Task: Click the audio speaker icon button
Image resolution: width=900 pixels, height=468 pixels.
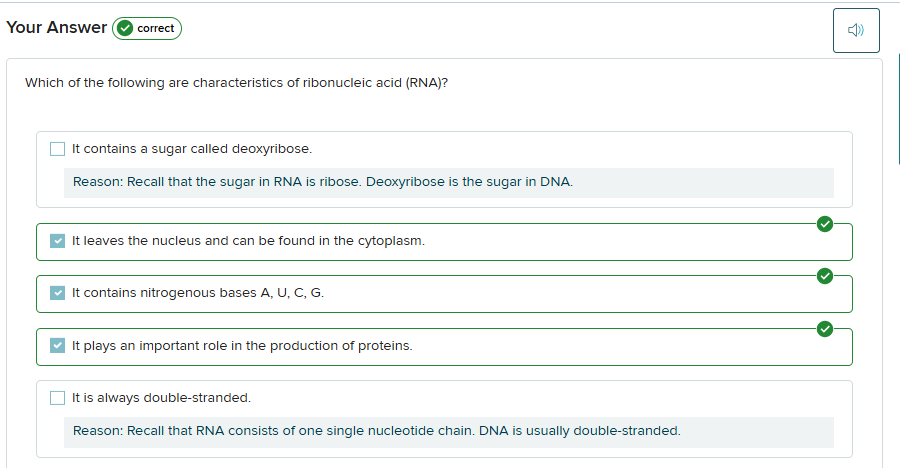Action: pyautogui.click(x=855, y=31)
